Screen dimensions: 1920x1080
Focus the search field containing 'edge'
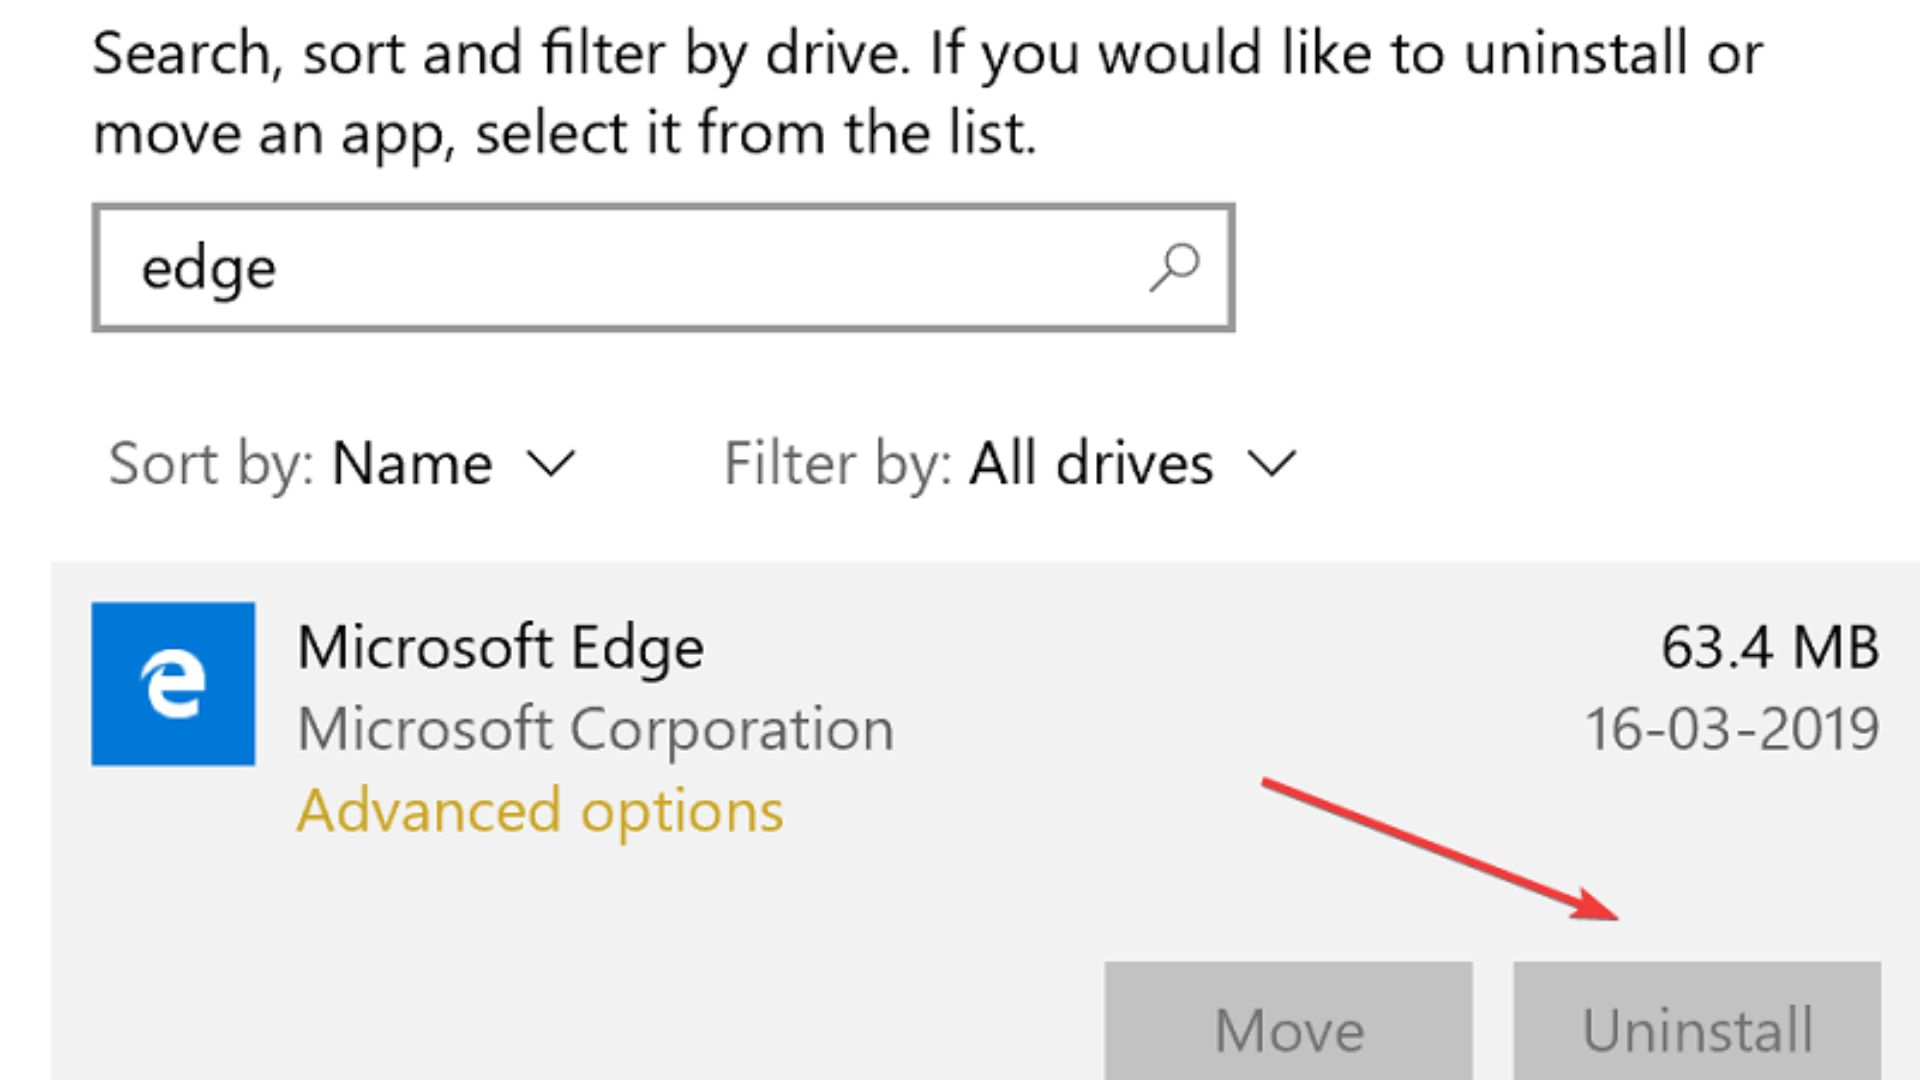640,268
